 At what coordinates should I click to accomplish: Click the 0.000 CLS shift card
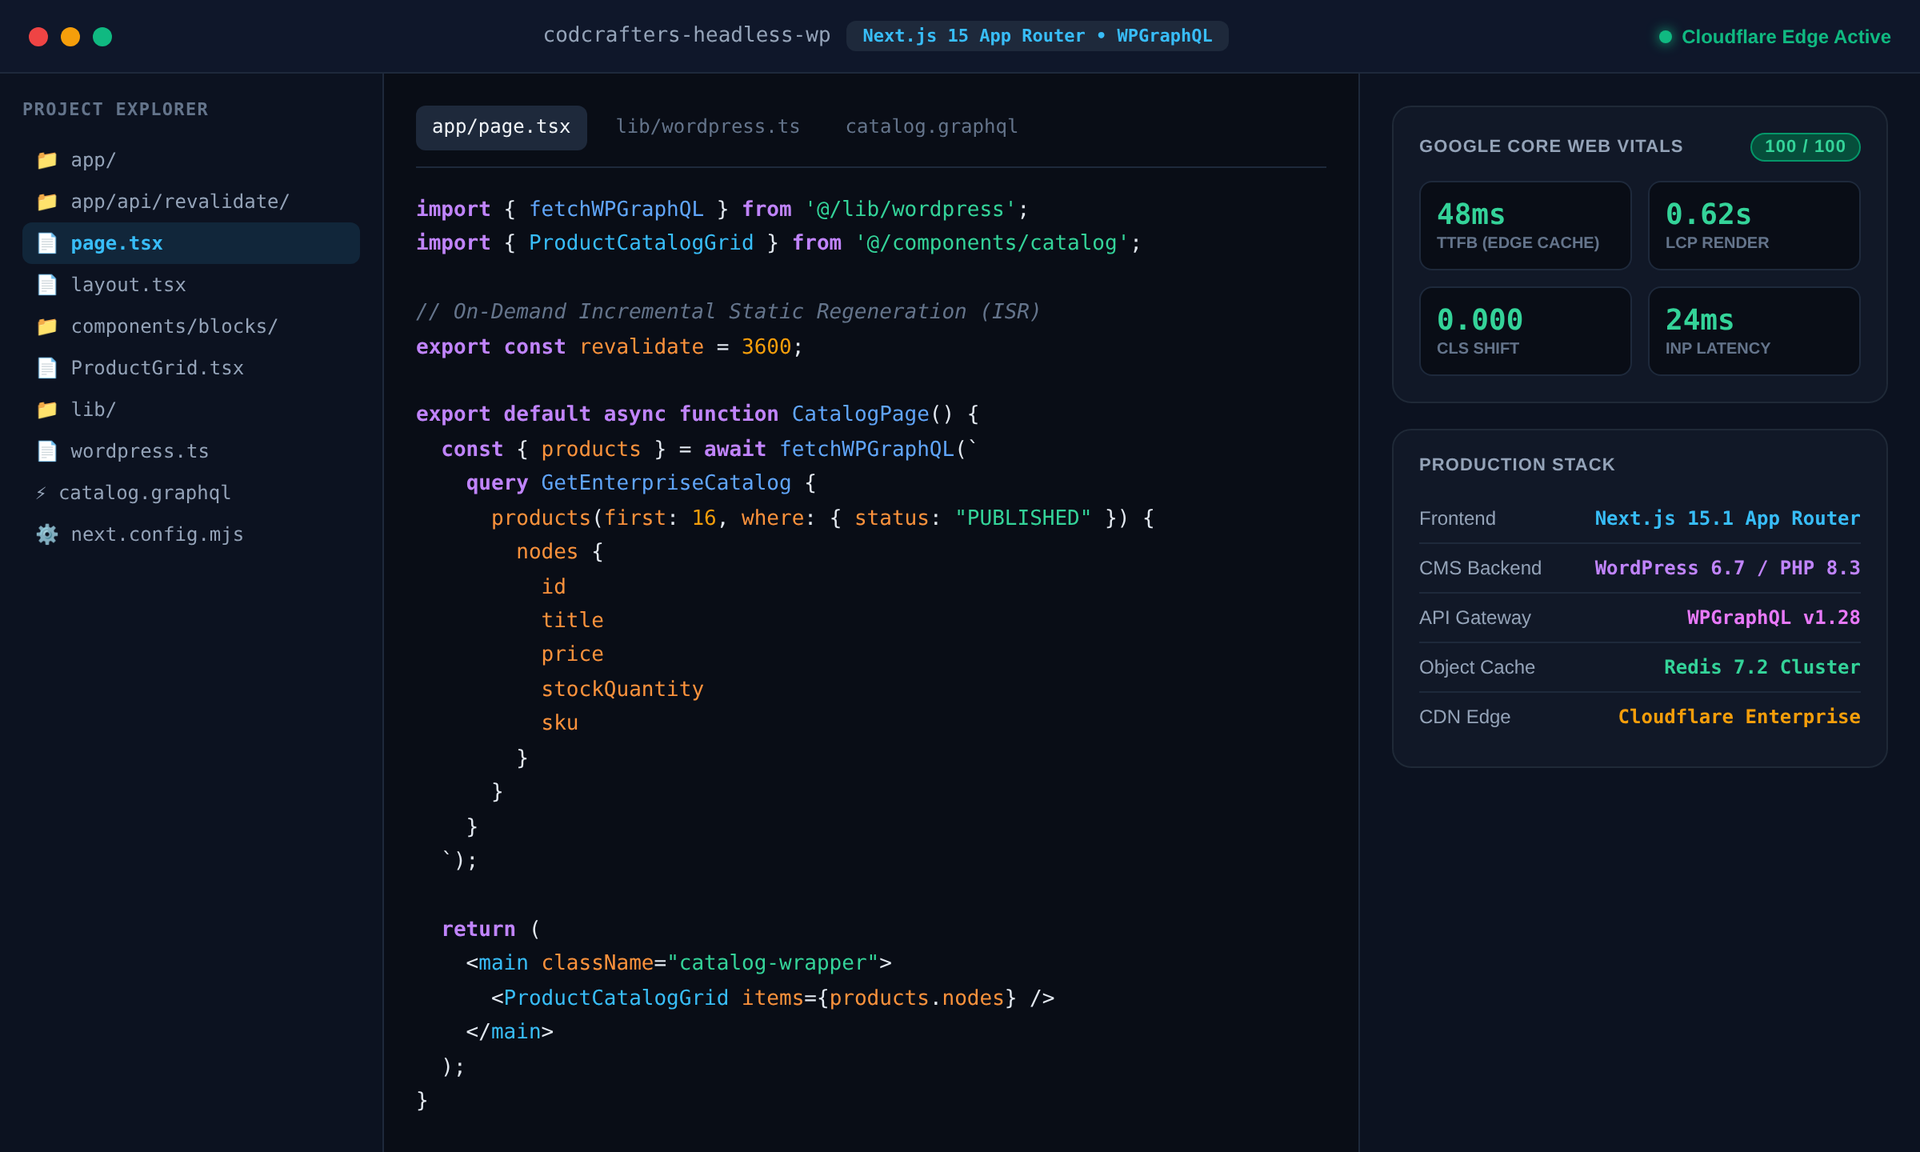point(1525,331)
